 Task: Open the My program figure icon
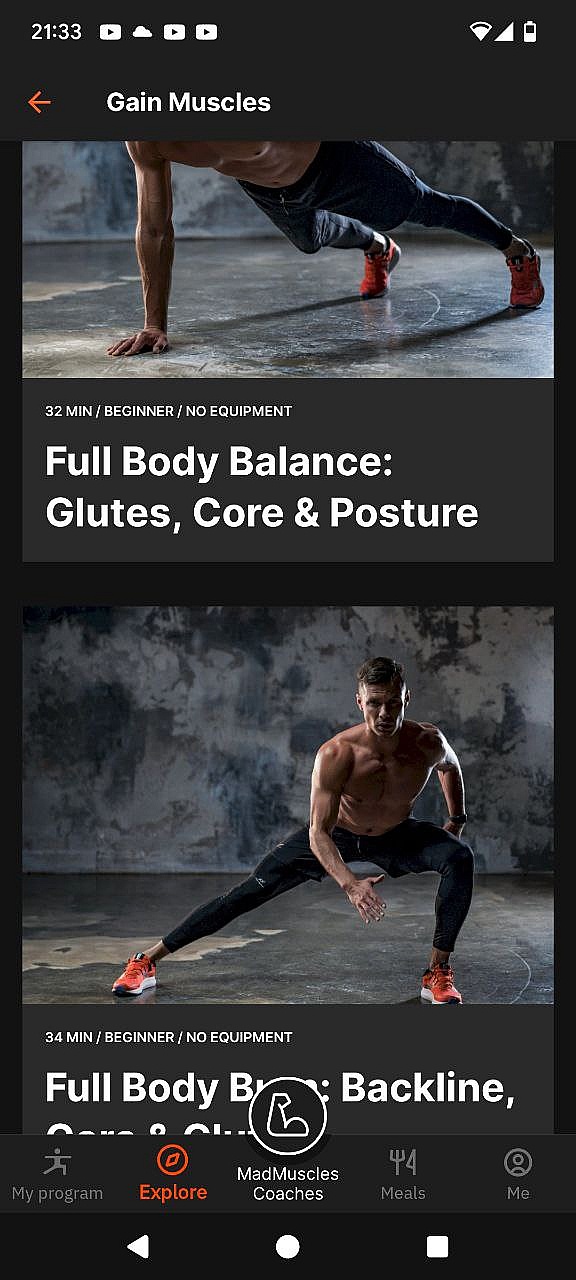(x=57, y=1162)
